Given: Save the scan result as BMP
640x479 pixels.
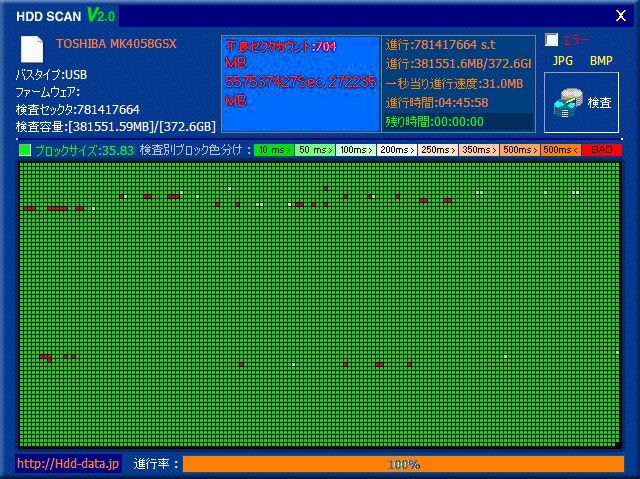Looking at the screenshot, I should (x=601, y=61).
